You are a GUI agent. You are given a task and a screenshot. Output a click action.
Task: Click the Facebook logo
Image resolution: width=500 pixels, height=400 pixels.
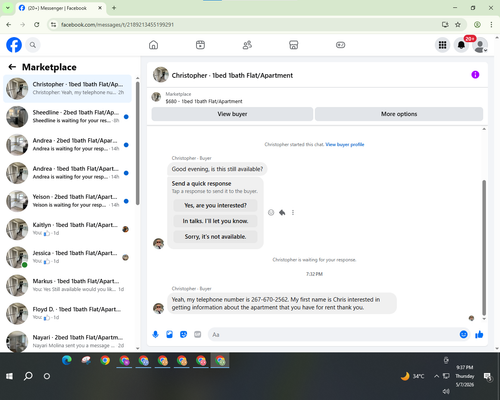[x=14, y=45]
